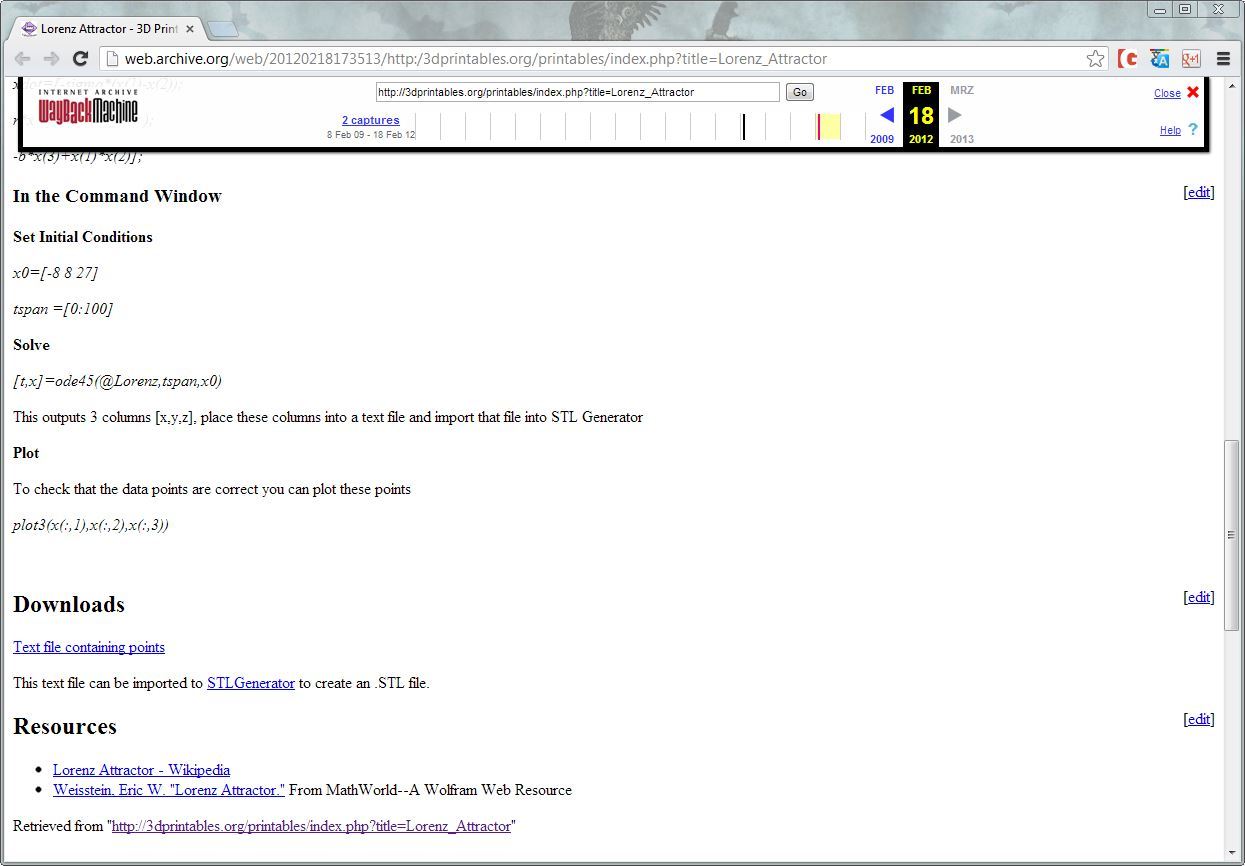Click the black timeline marker bar
The width and height of the screenshot is (1245, 866).
click(743, 127)
